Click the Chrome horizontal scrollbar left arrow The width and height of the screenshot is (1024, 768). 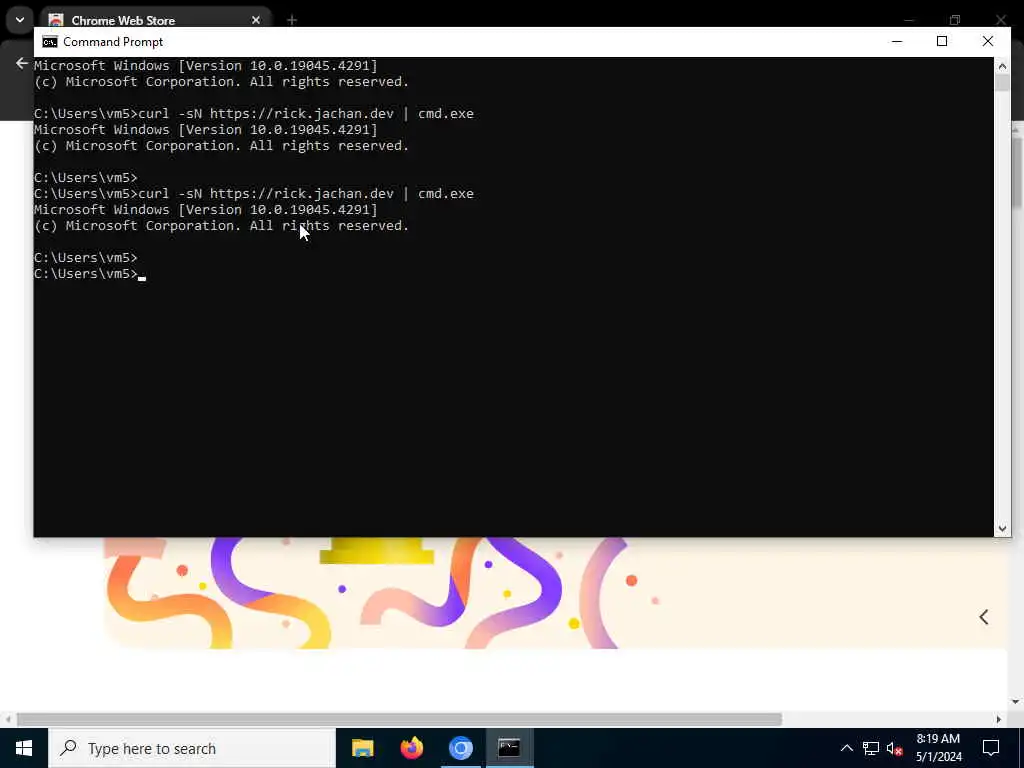coord(8,719)
